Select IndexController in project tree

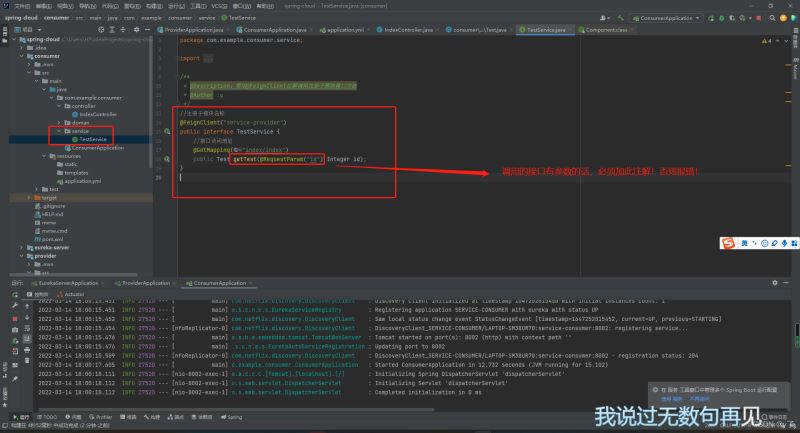point(98,114)
